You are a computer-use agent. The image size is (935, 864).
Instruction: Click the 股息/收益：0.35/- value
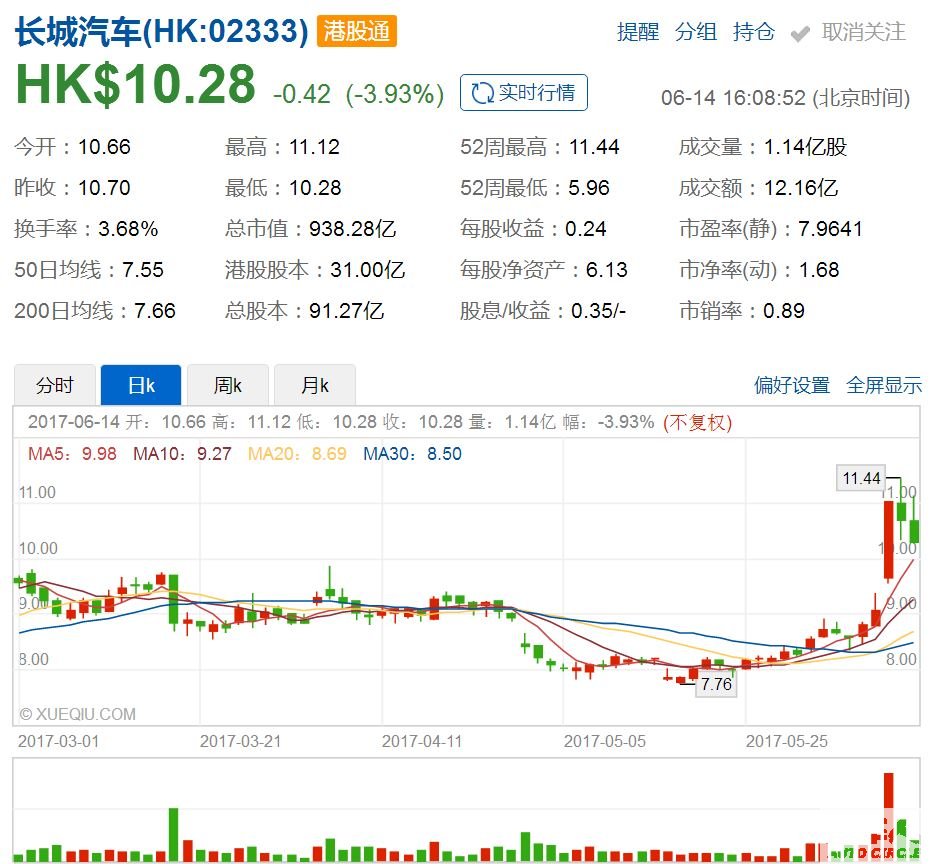[543, 311]
